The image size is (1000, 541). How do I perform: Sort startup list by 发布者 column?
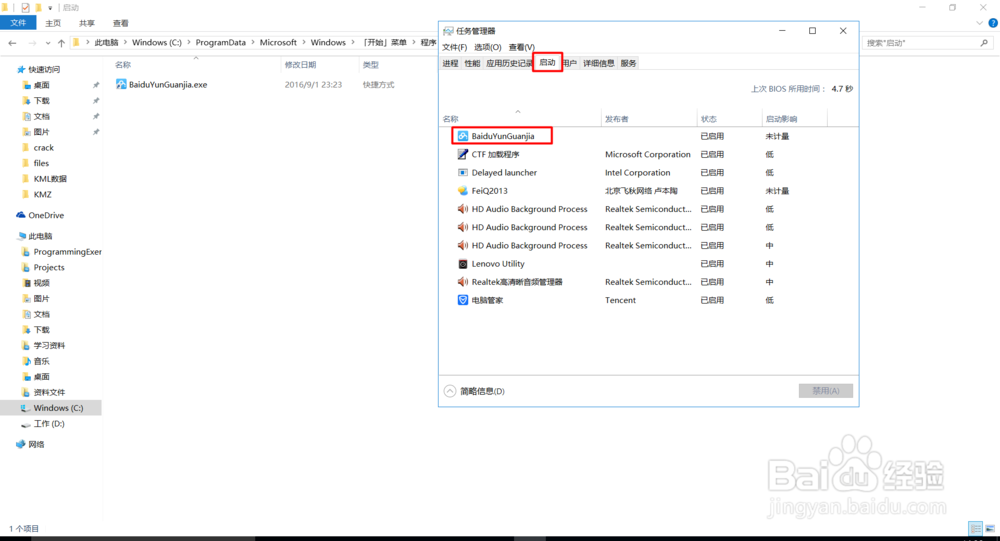click(x=649, y=119)
